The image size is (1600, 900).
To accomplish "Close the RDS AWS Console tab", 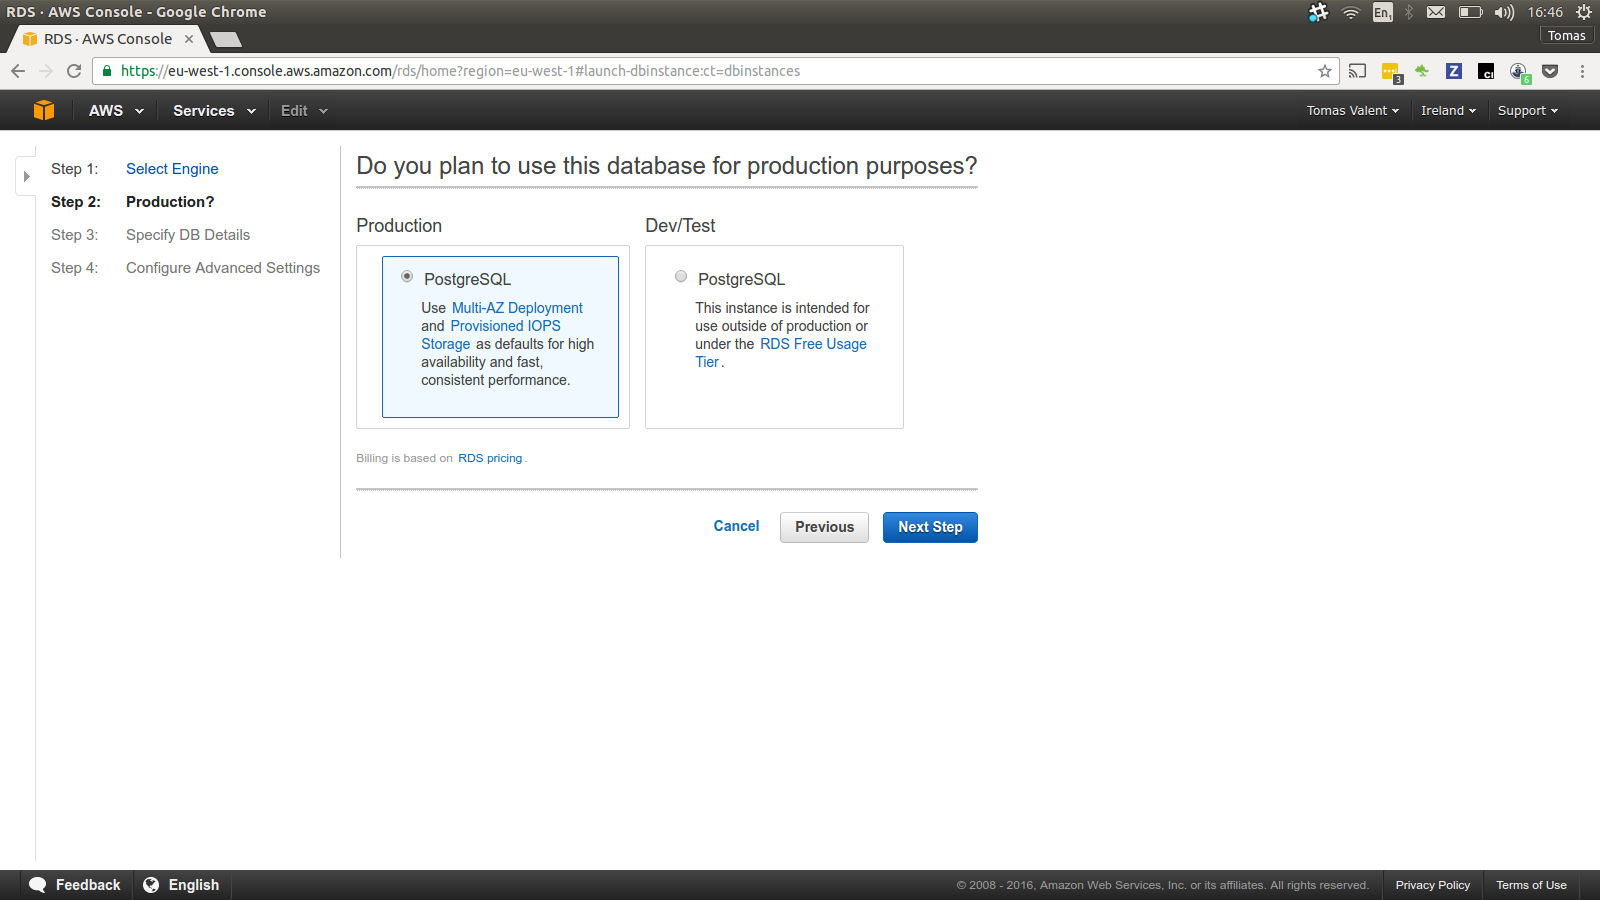I will (189, 39).
